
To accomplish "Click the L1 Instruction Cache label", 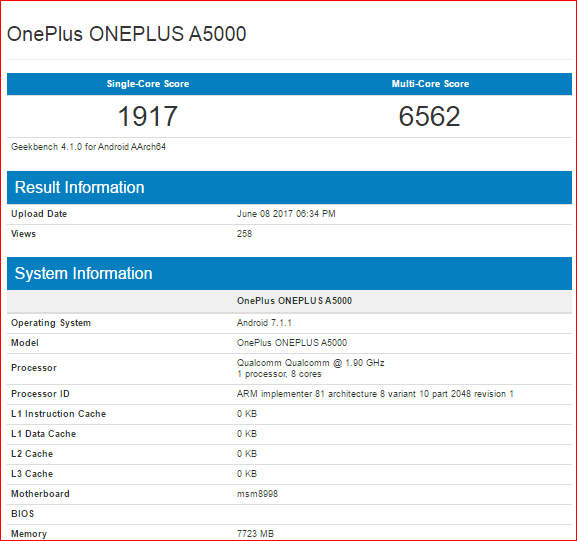I will 59,414.
